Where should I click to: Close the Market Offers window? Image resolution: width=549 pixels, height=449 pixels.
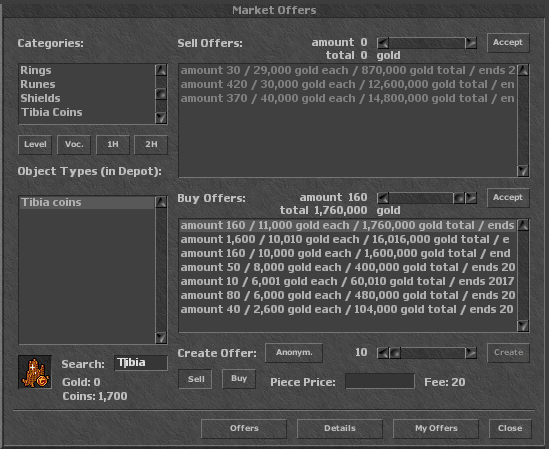click(510, 429)
